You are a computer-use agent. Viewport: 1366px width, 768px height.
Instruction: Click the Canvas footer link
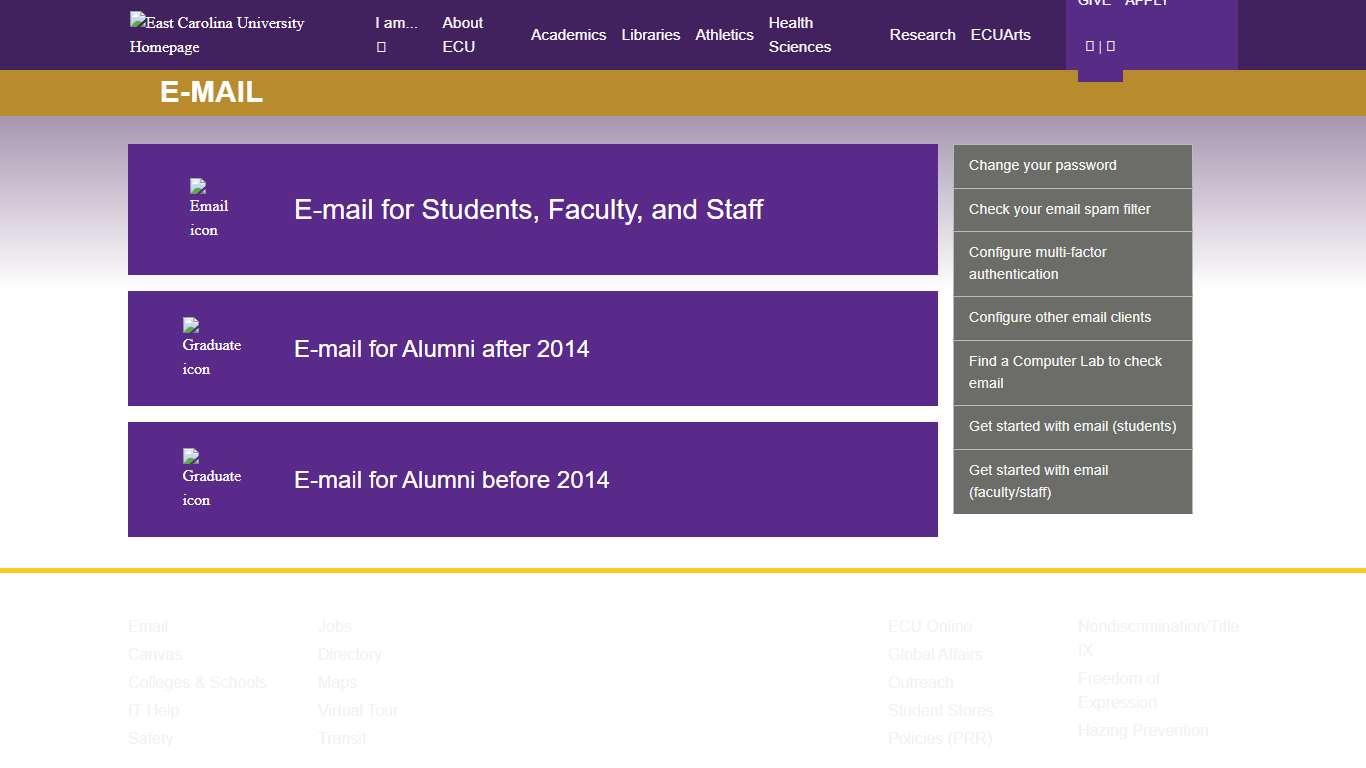coord(155,654)
